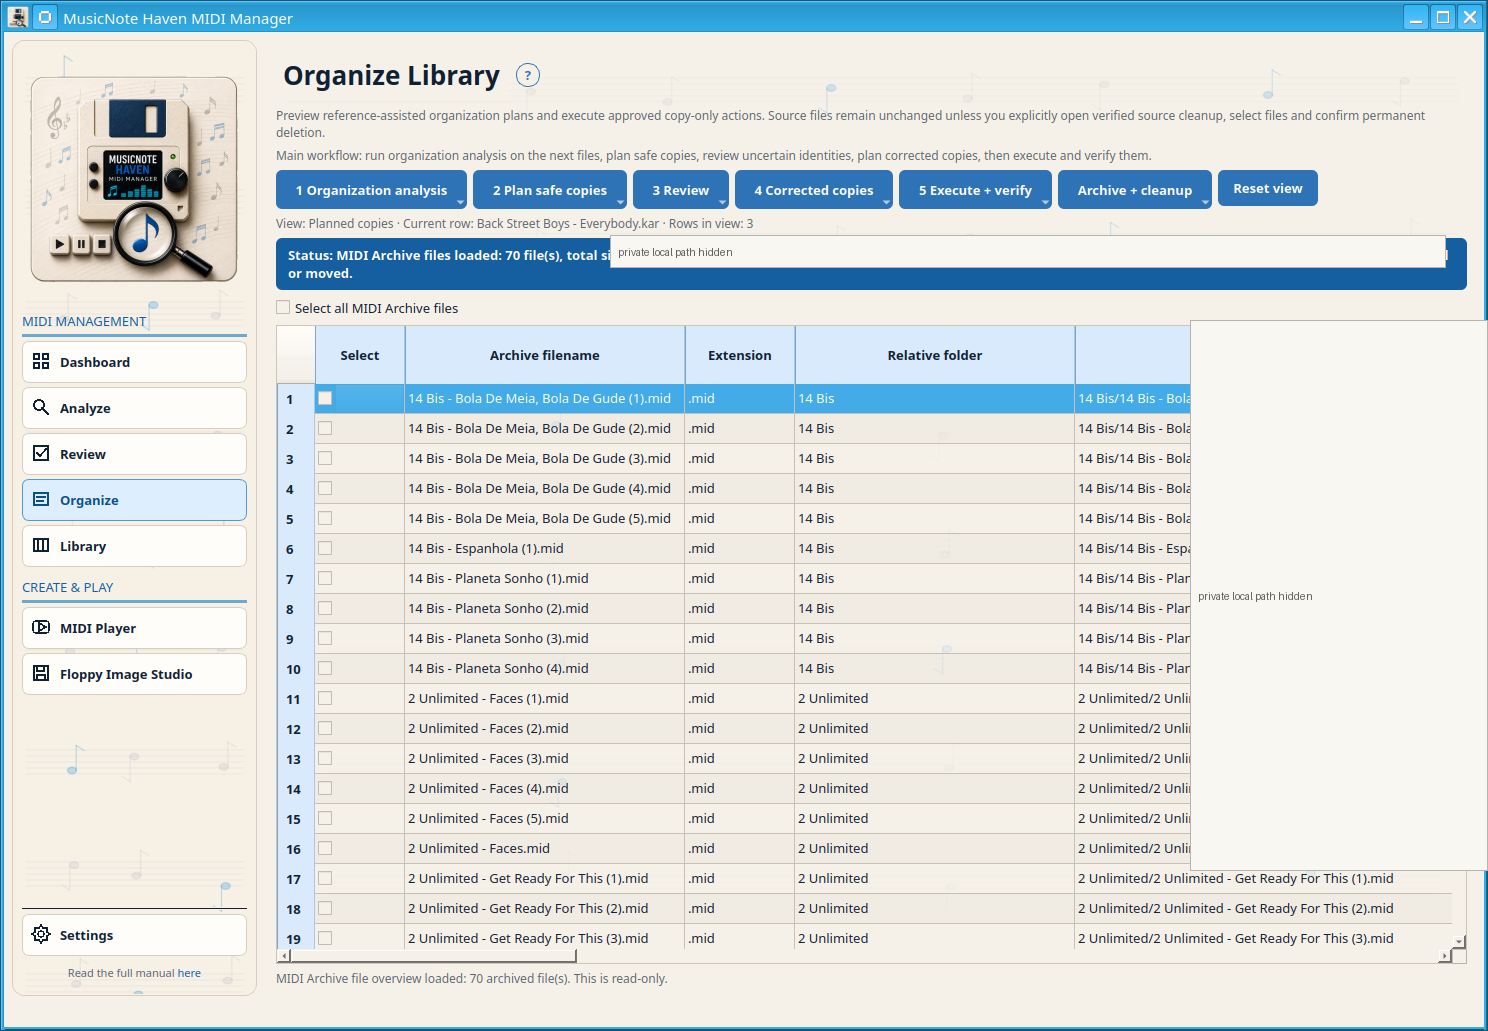
Task: Click the Analyze magnifier icon
Action: point(41,407)
